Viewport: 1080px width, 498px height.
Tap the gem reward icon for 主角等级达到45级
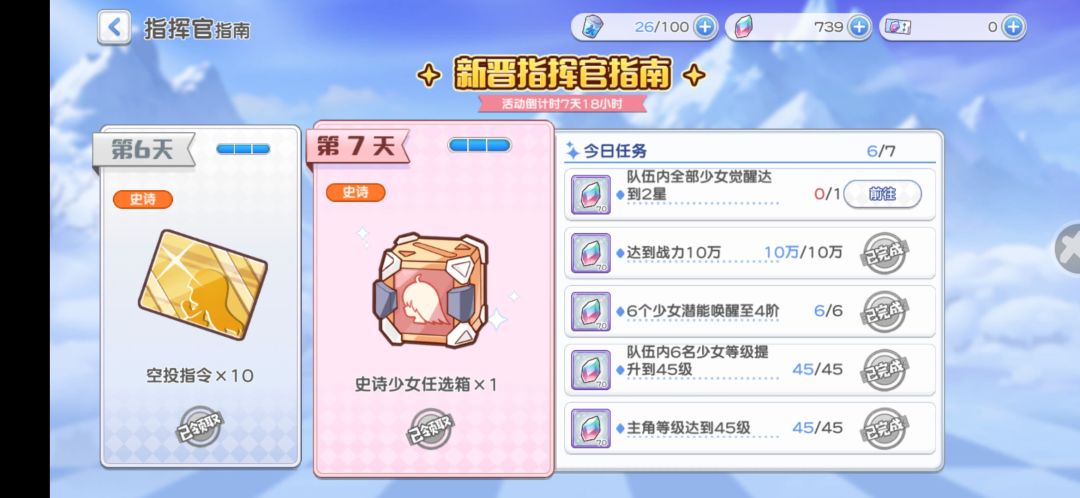(x=590, y=428)
